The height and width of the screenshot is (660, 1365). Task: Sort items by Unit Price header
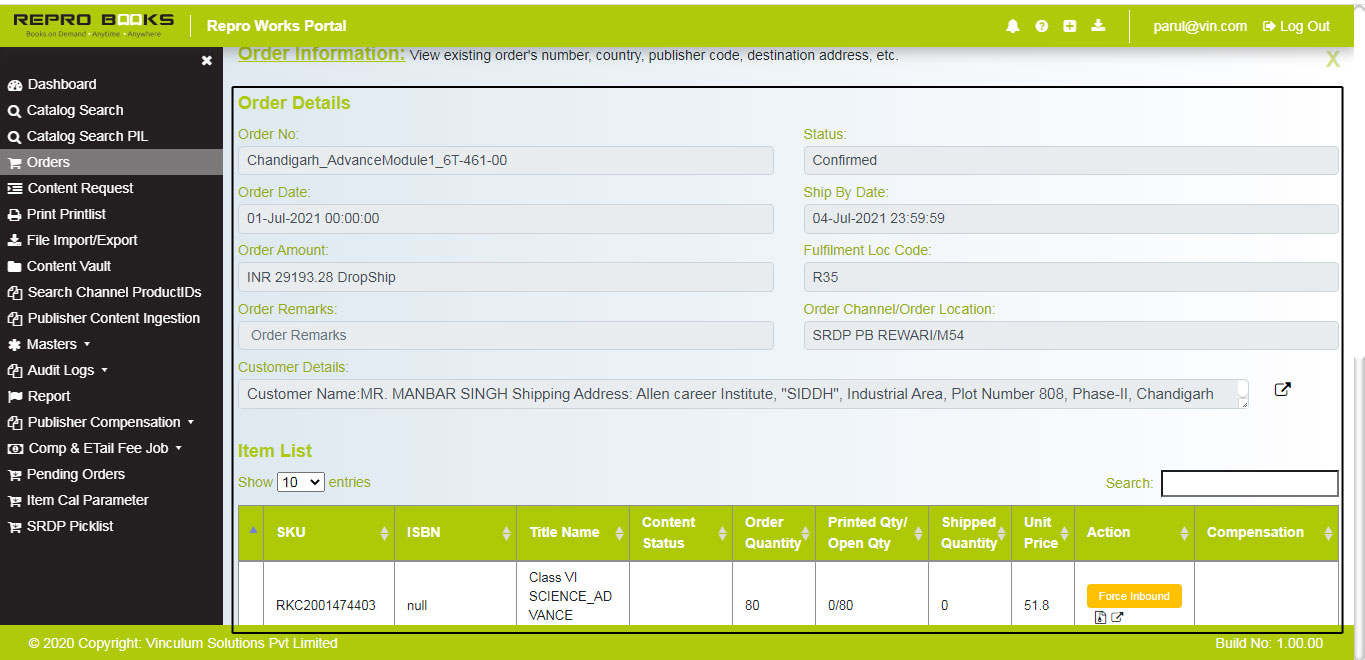click(x=1041, y=533)
